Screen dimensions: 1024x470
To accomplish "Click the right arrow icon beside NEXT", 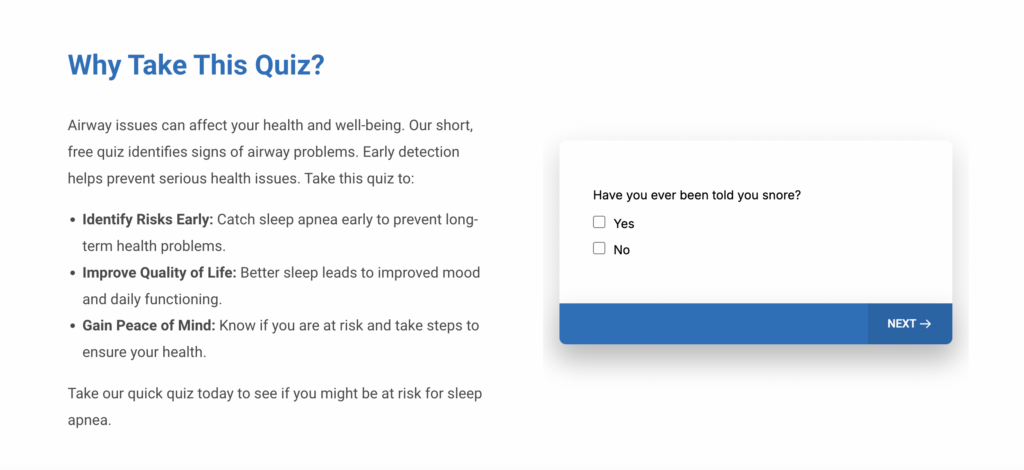I will pos(925,324).
